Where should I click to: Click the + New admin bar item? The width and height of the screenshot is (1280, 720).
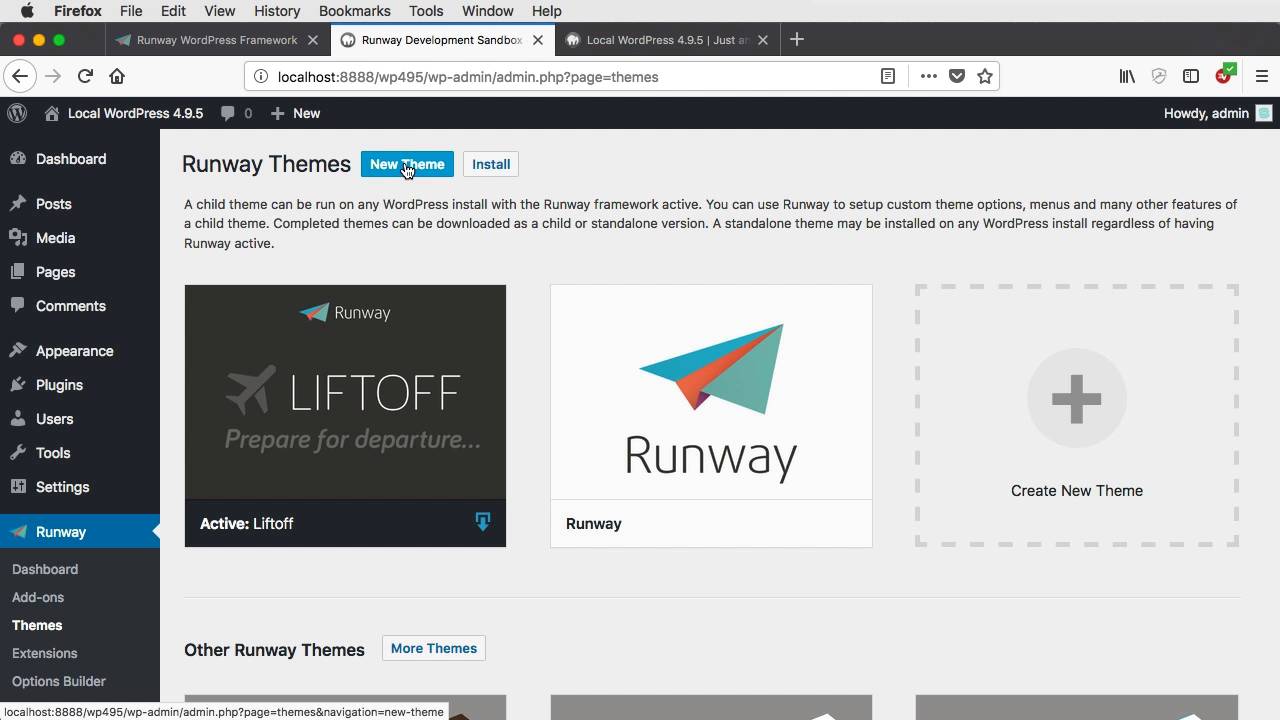(x=296, y=113)
